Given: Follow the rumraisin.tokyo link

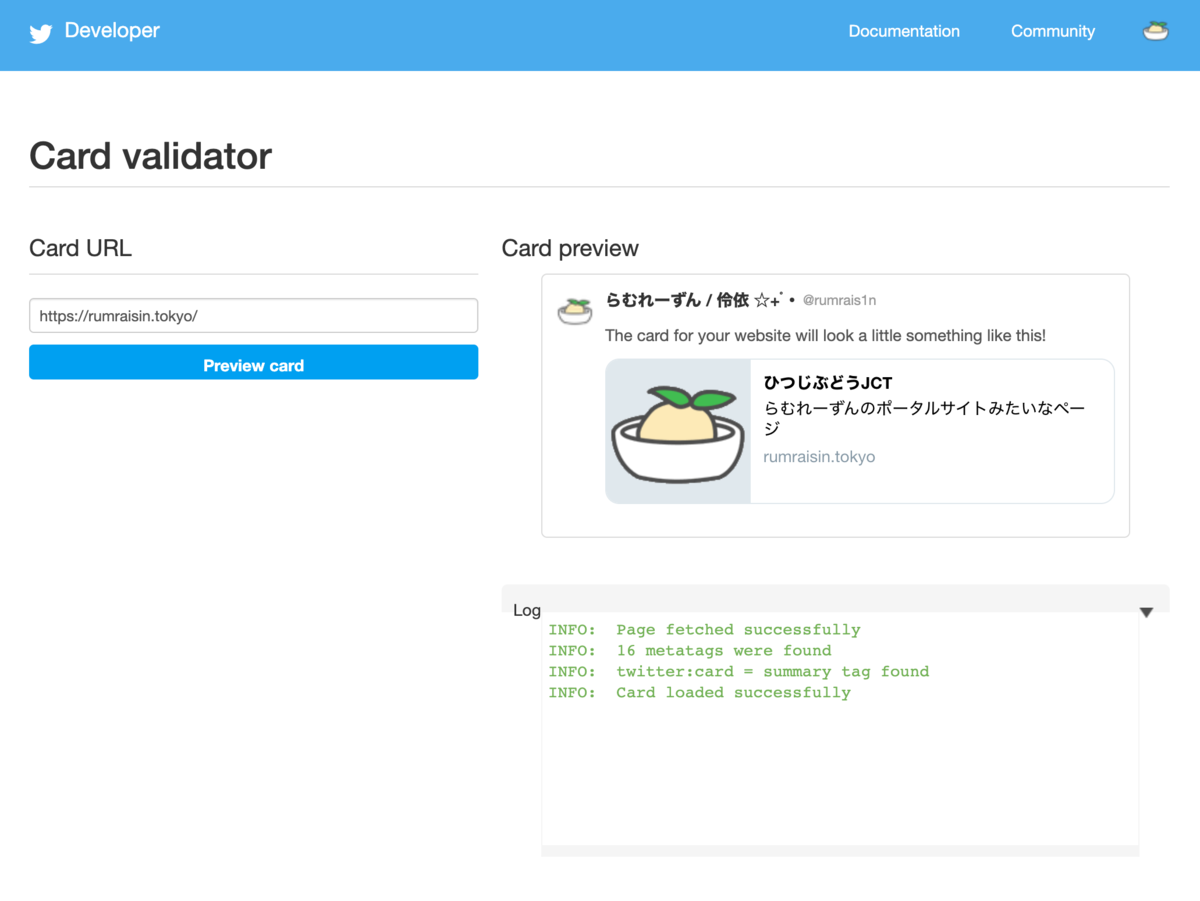Looking at the screenshot, I should click(819, 456).
